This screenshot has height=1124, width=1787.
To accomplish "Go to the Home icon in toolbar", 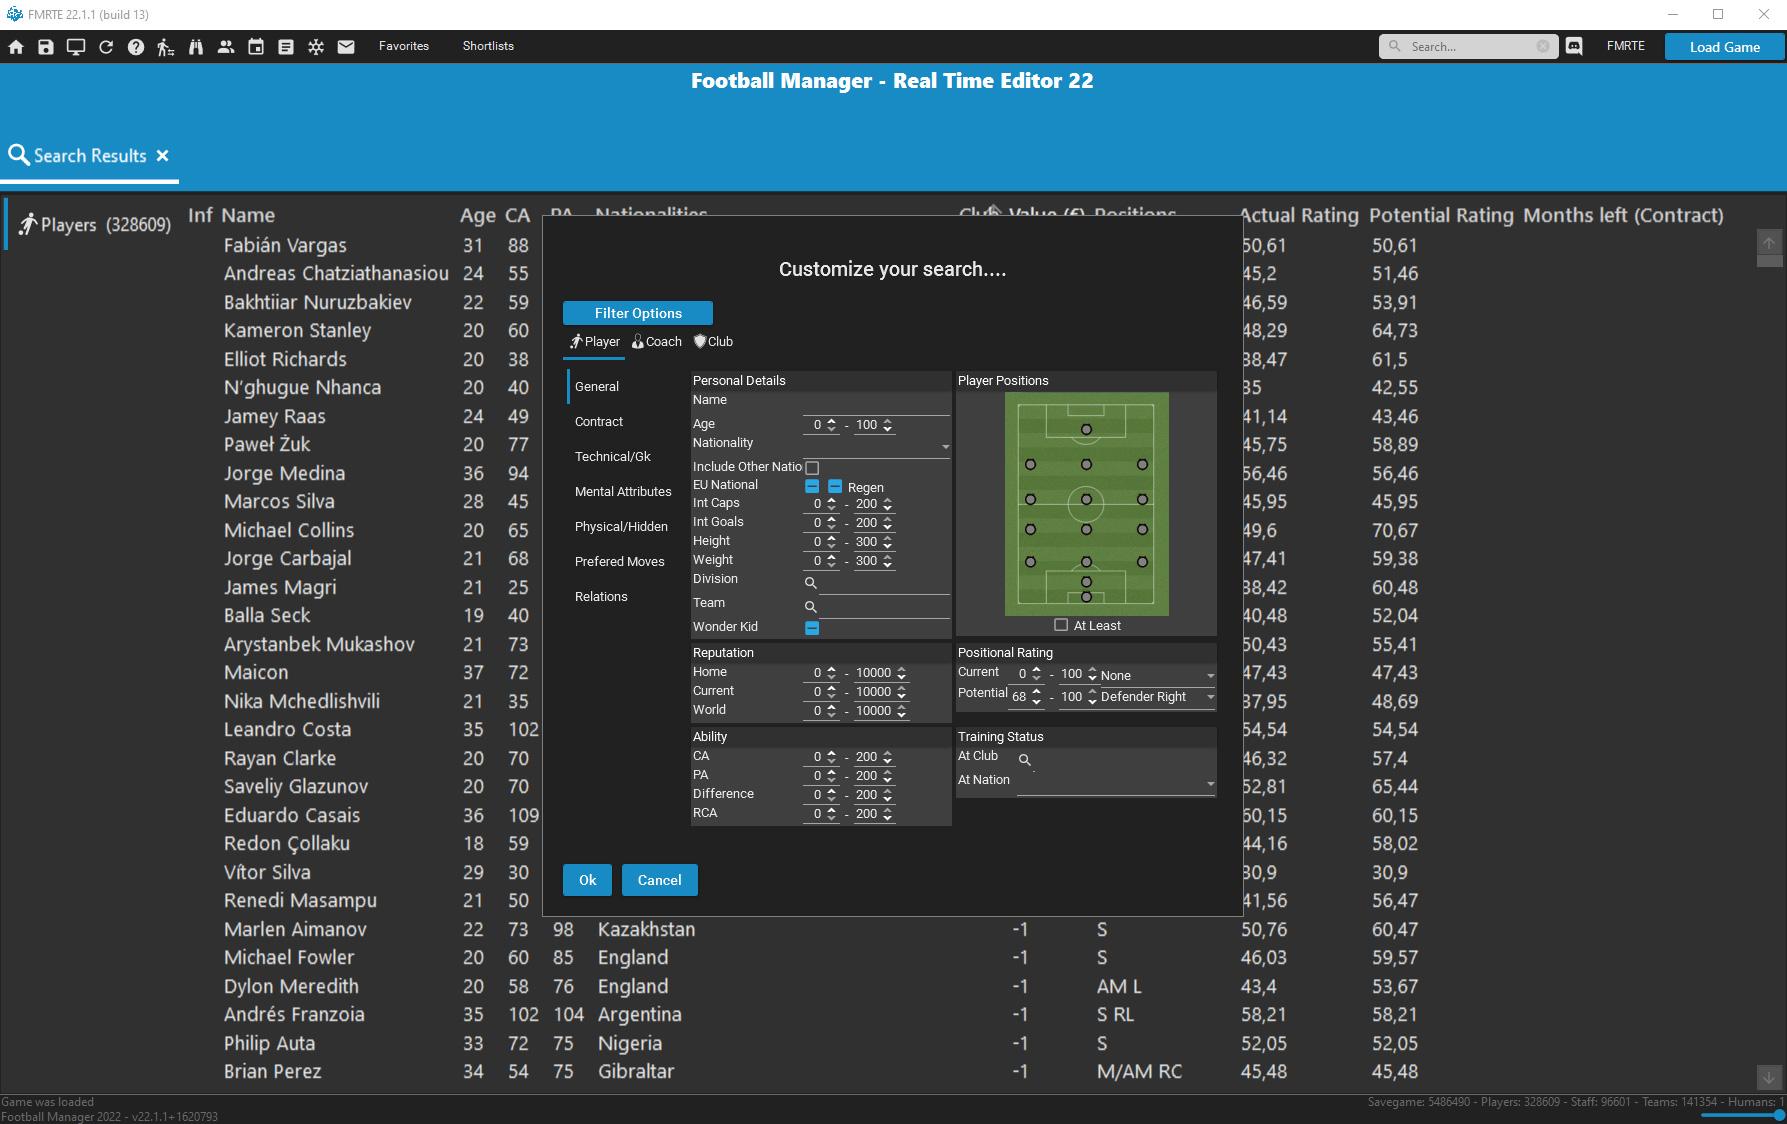I will coord(16,47).
